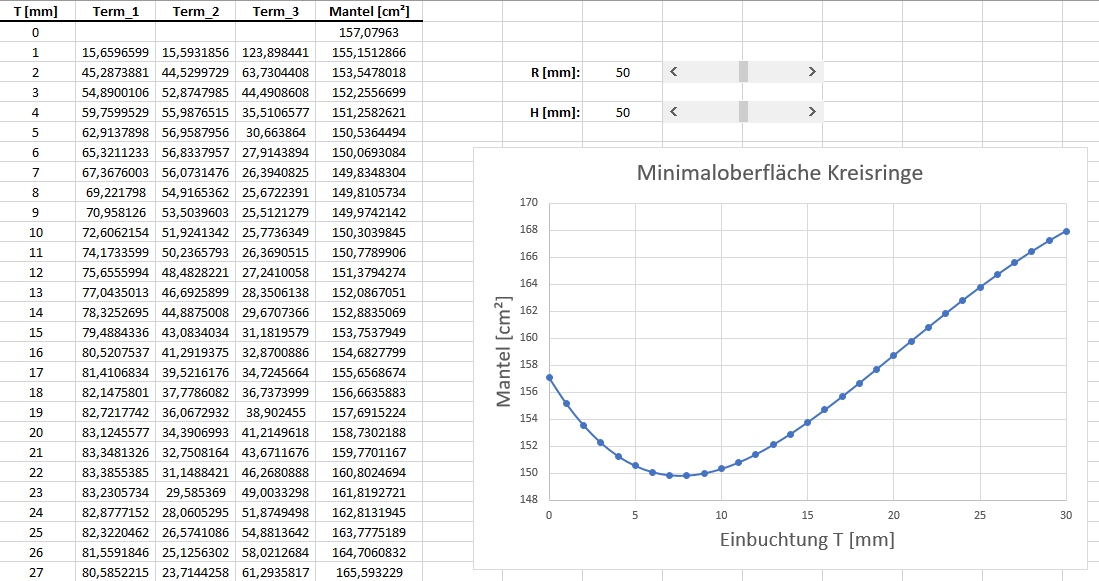
Task: Select cell with value 123,898441
Action: pos(275,53)
